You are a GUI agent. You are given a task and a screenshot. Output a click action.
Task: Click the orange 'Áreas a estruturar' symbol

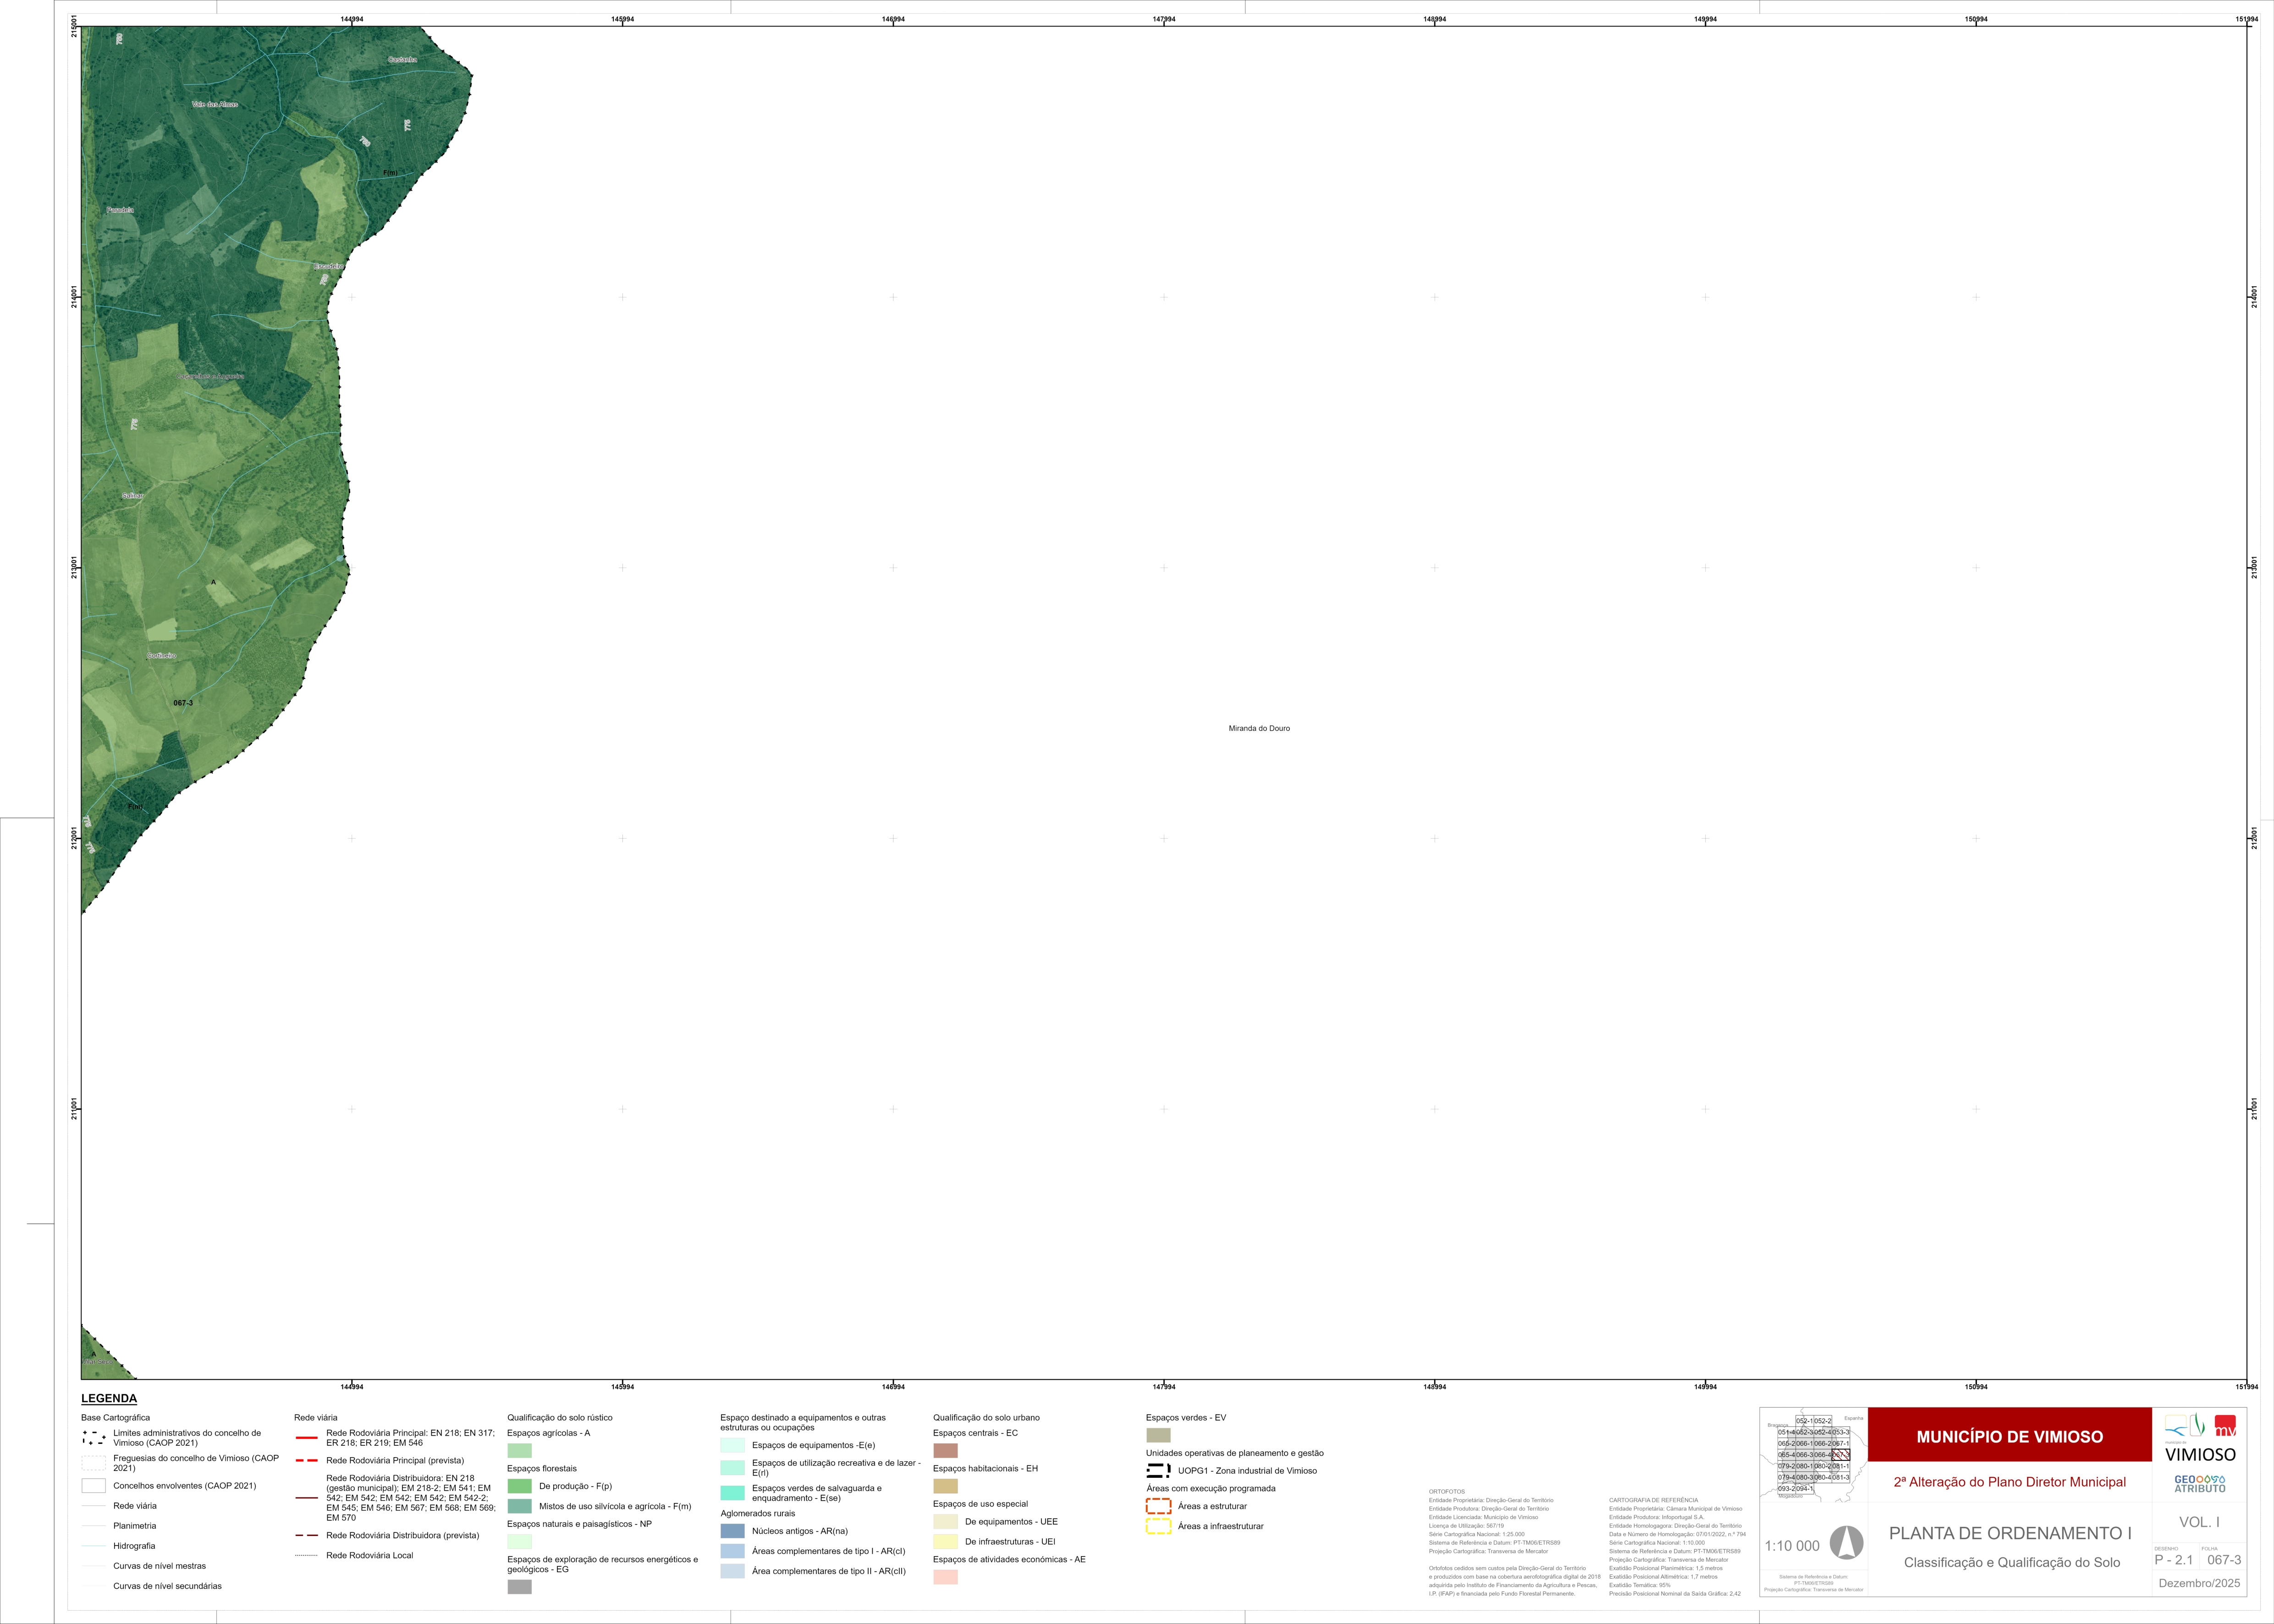(1158, 1506)
